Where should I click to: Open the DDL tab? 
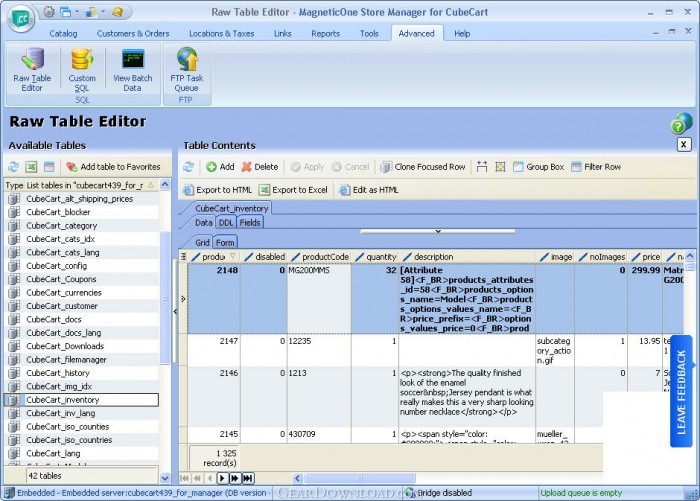tap(226, 223)
